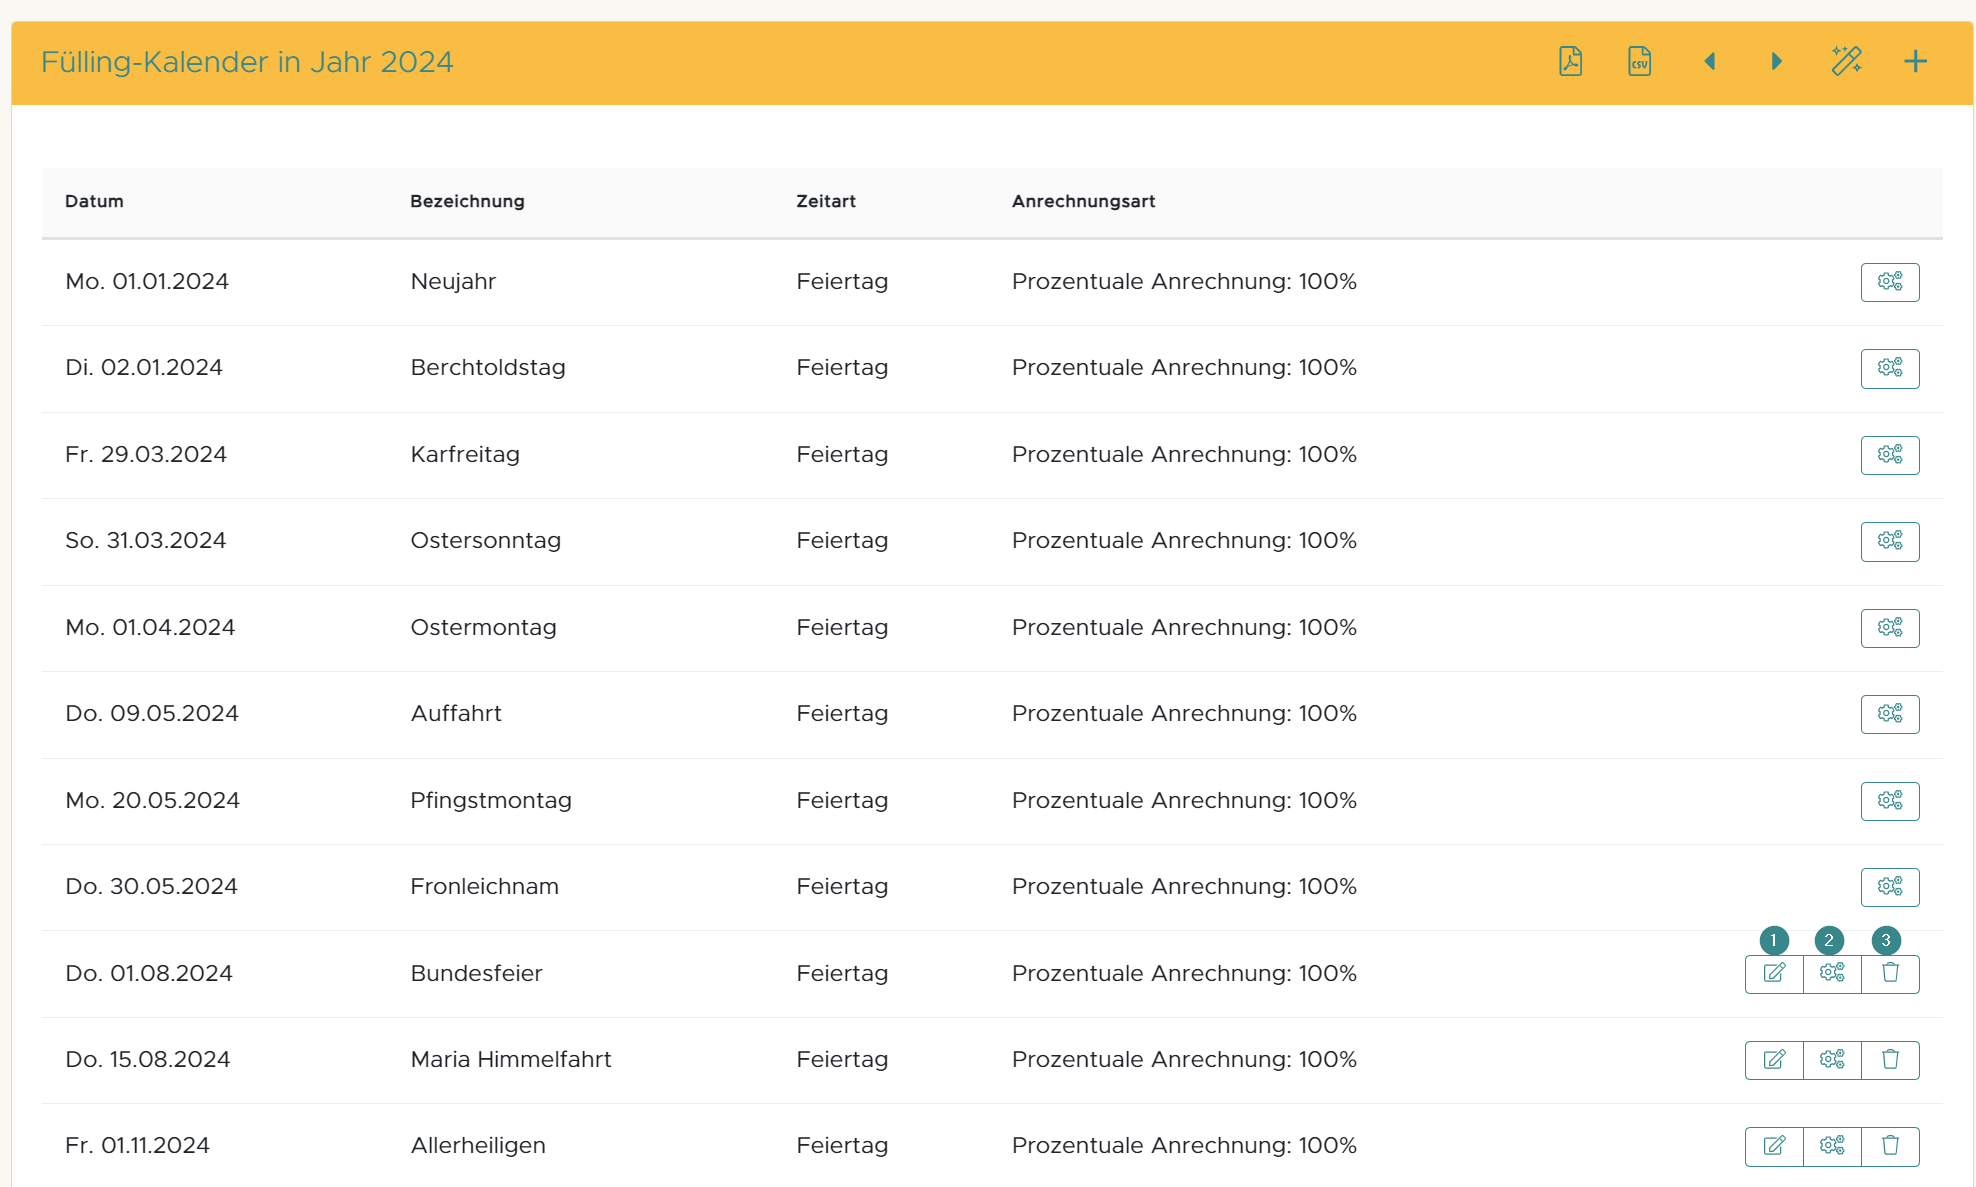The height and width of the screenshot is (1187, 1976).
Task: Delete the Maria Himmelfahrt entry
Action: tap(1890, 1060)
